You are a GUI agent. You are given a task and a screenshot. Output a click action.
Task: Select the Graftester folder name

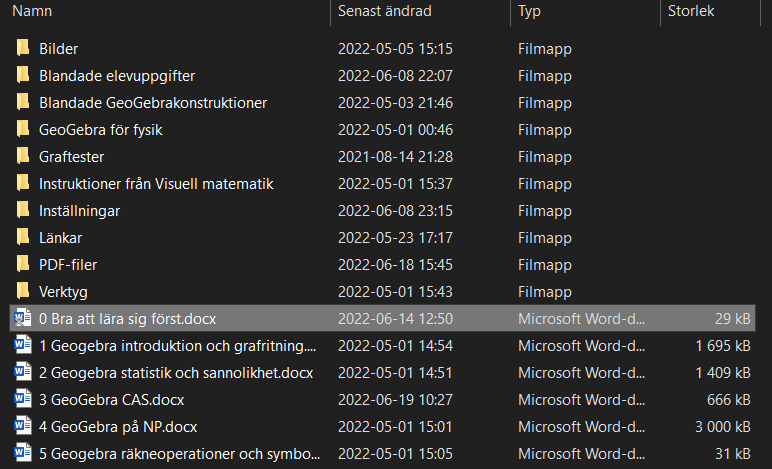click(x=71, y=156)
